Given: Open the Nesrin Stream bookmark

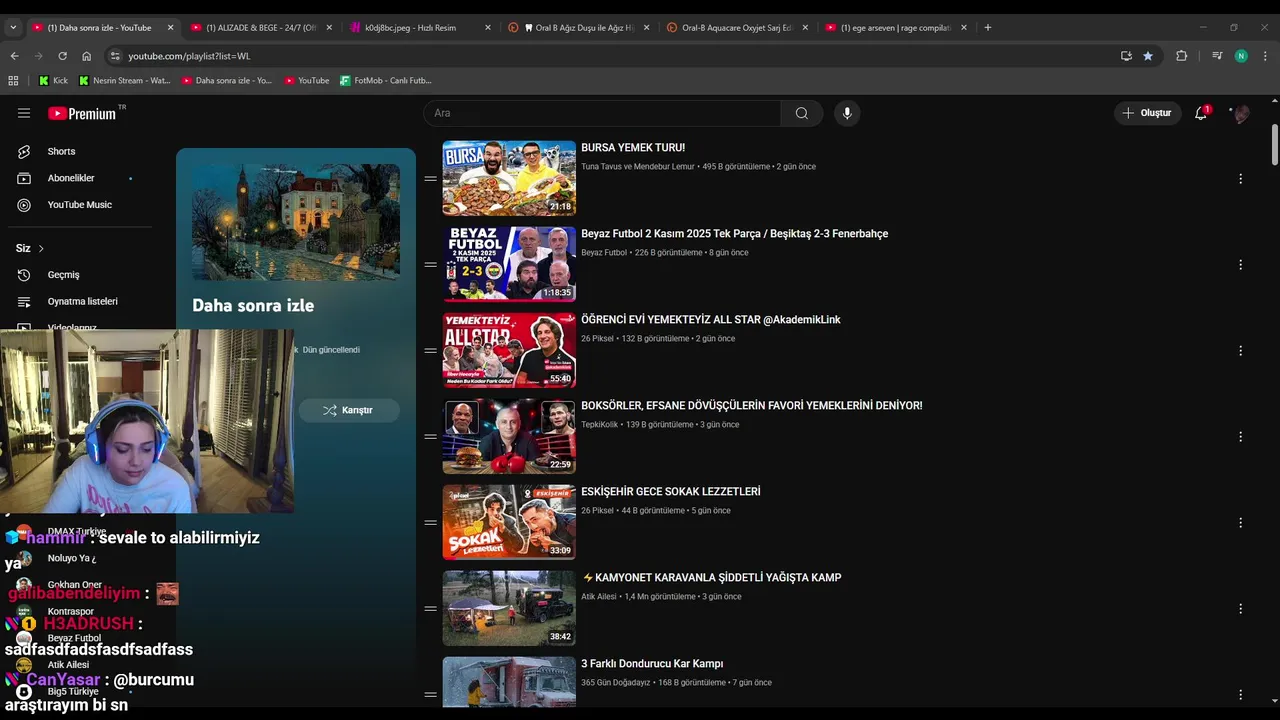Looking at the screenshot, I should pyautogui.click(x=125, y=80).
